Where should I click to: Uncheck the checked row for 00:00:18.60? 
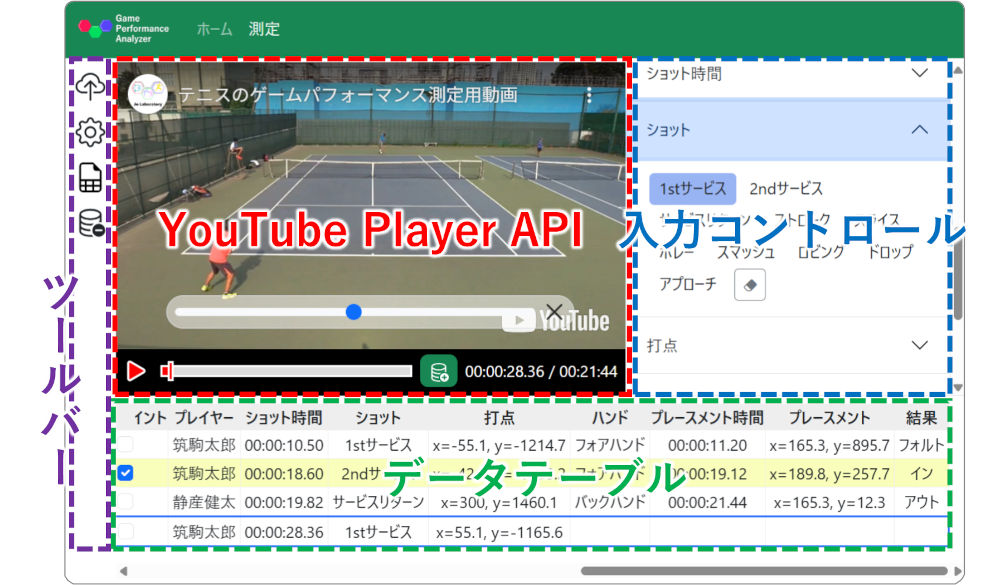coord(126,474)
